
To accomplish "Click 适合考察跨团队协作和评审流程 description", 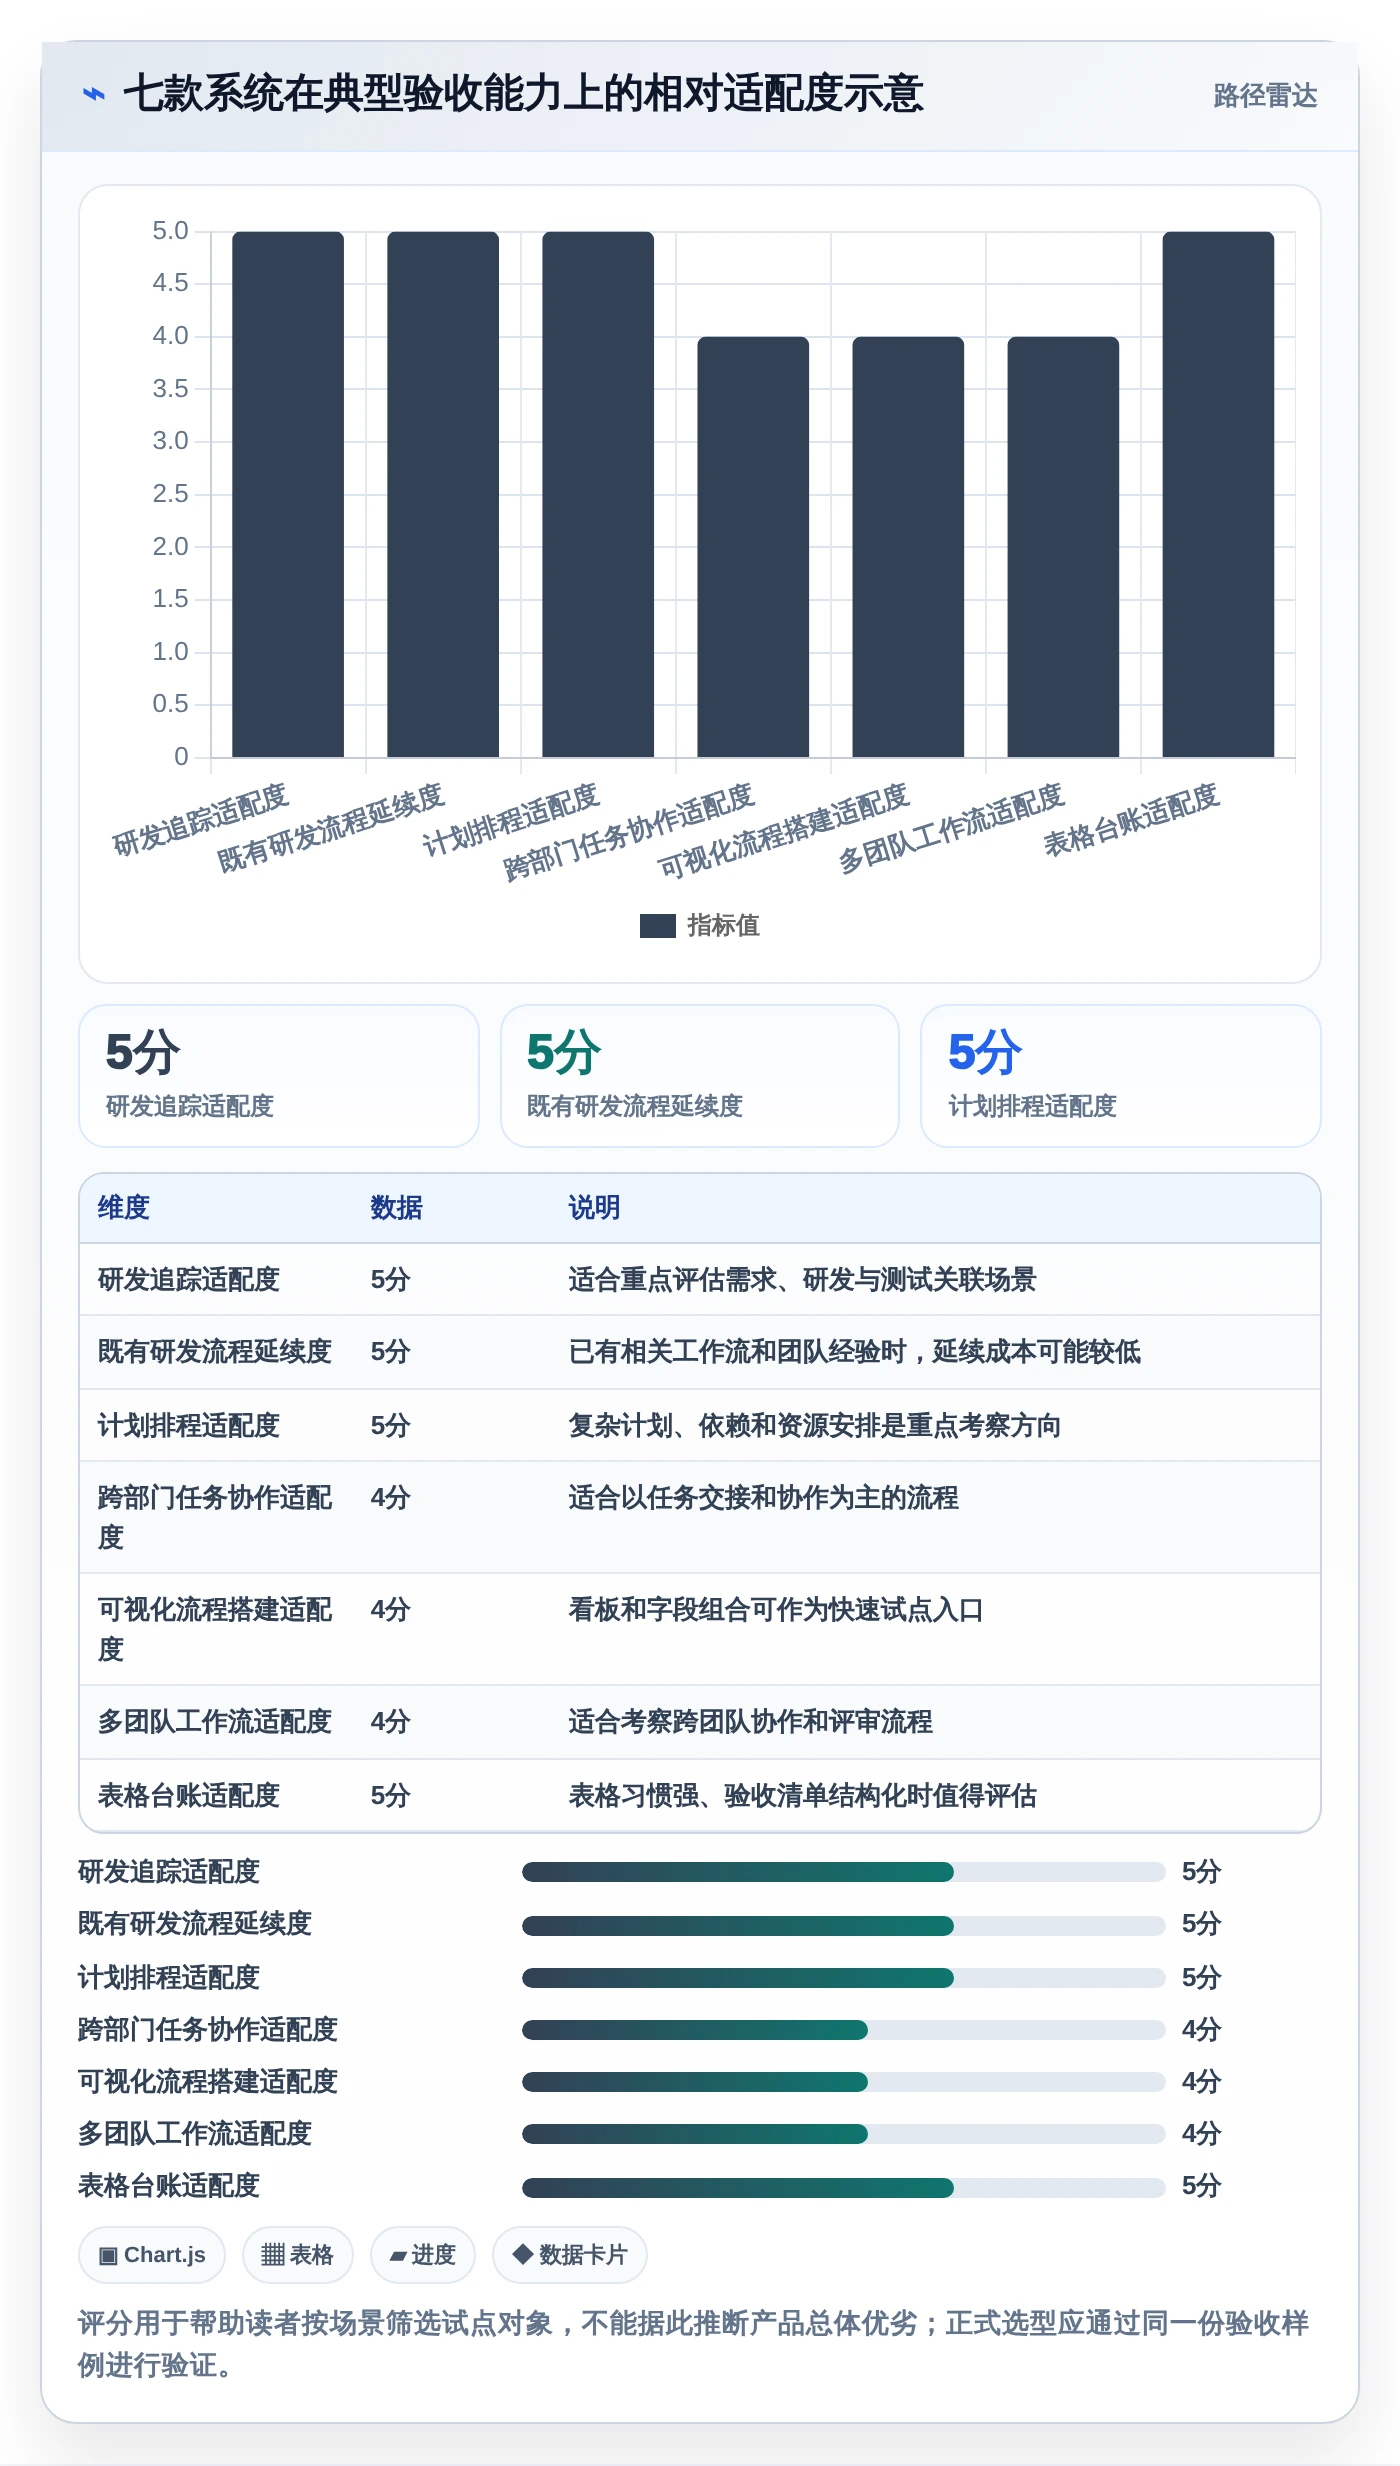I will tap(750, 1722).
